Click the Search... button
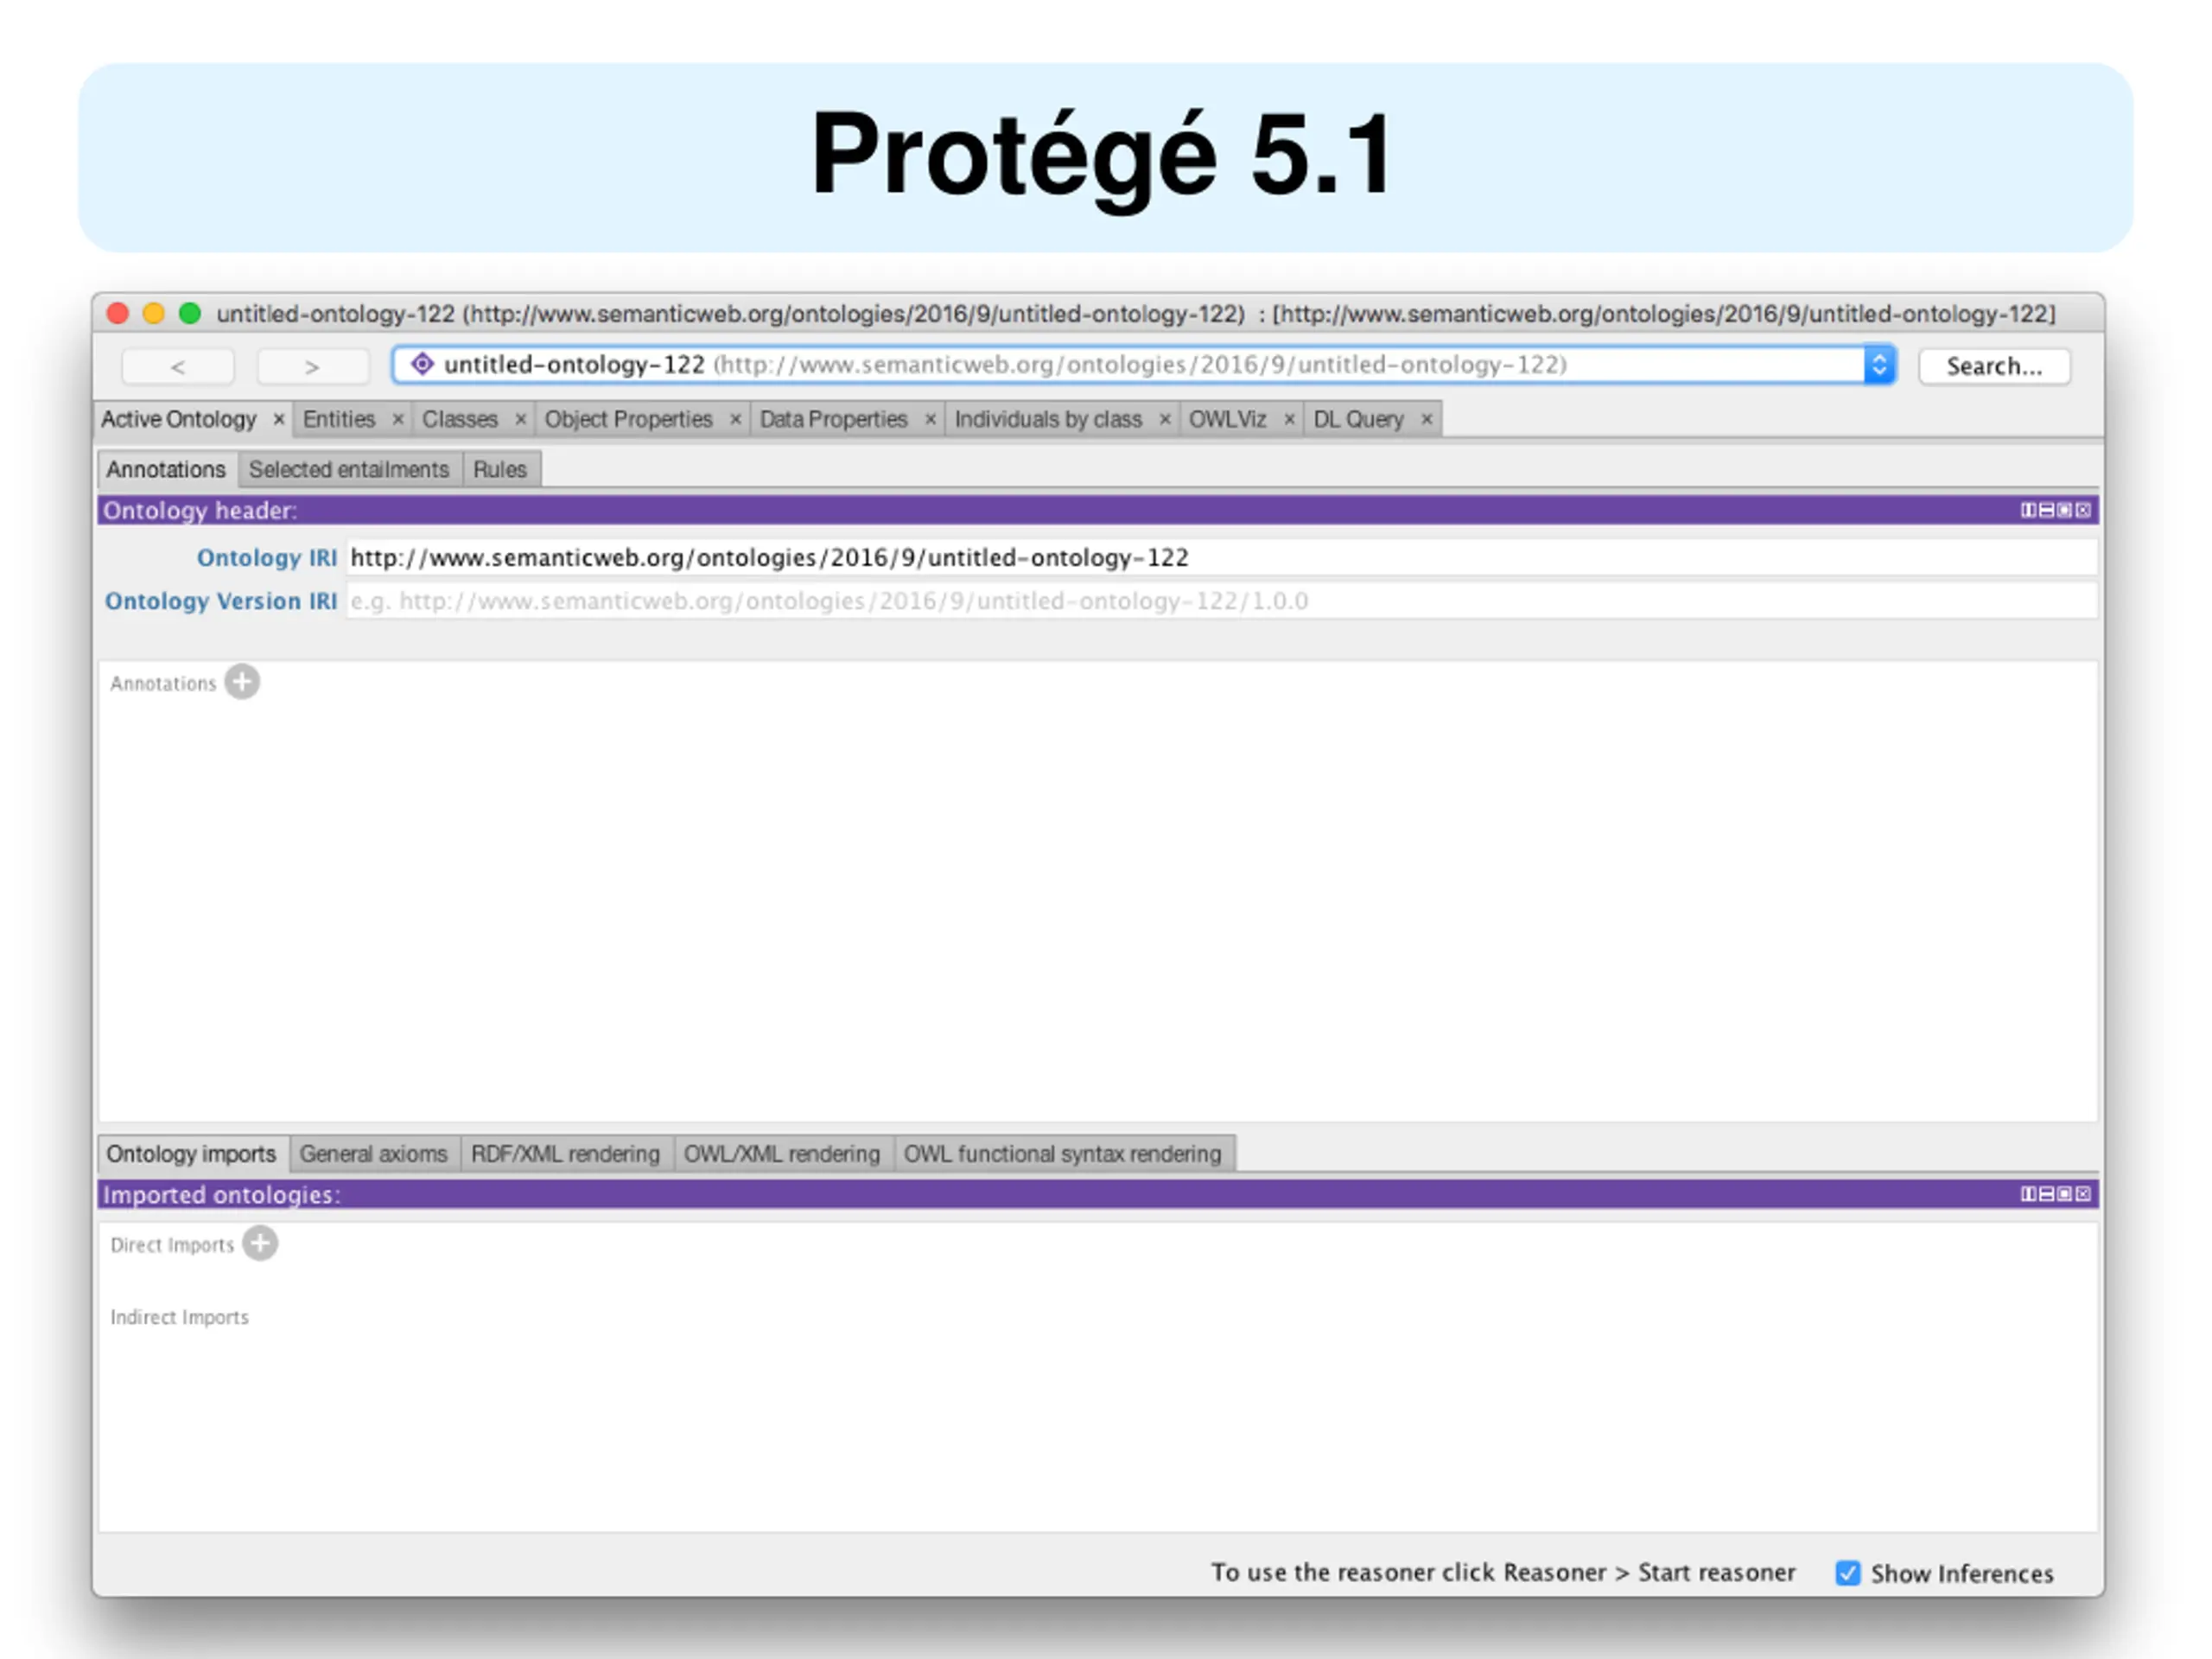 point(1994,366)
